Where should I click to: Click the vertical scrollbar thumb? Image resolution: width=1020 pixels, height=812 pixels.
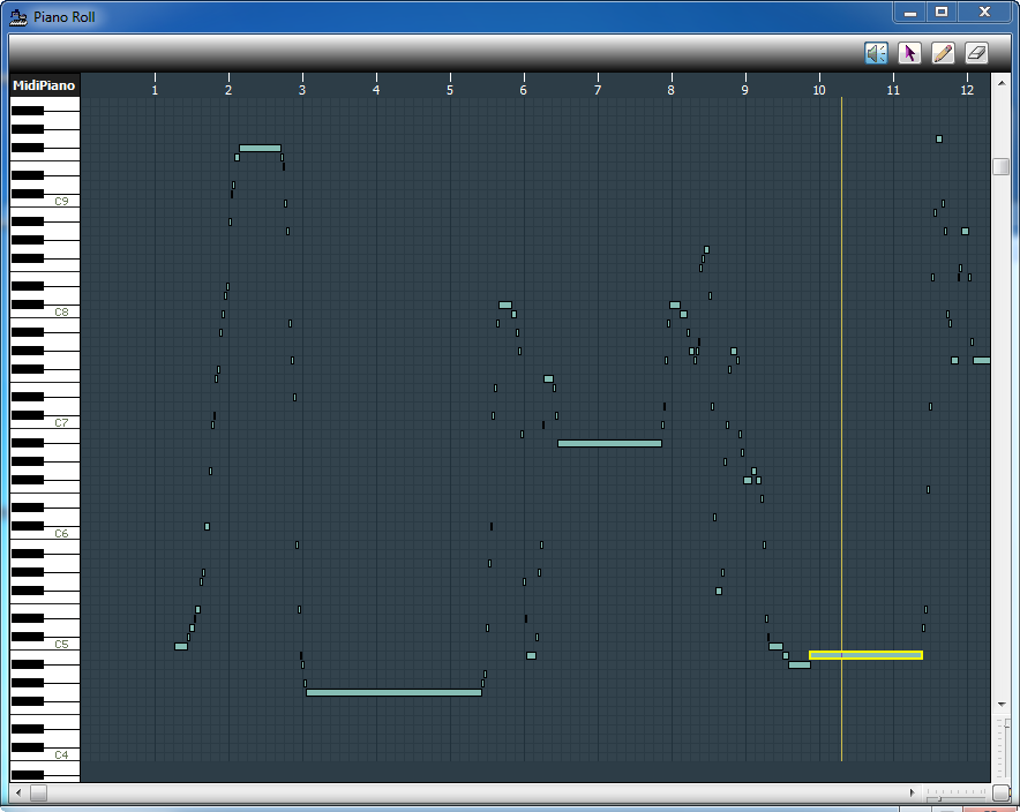(1001, 166)
